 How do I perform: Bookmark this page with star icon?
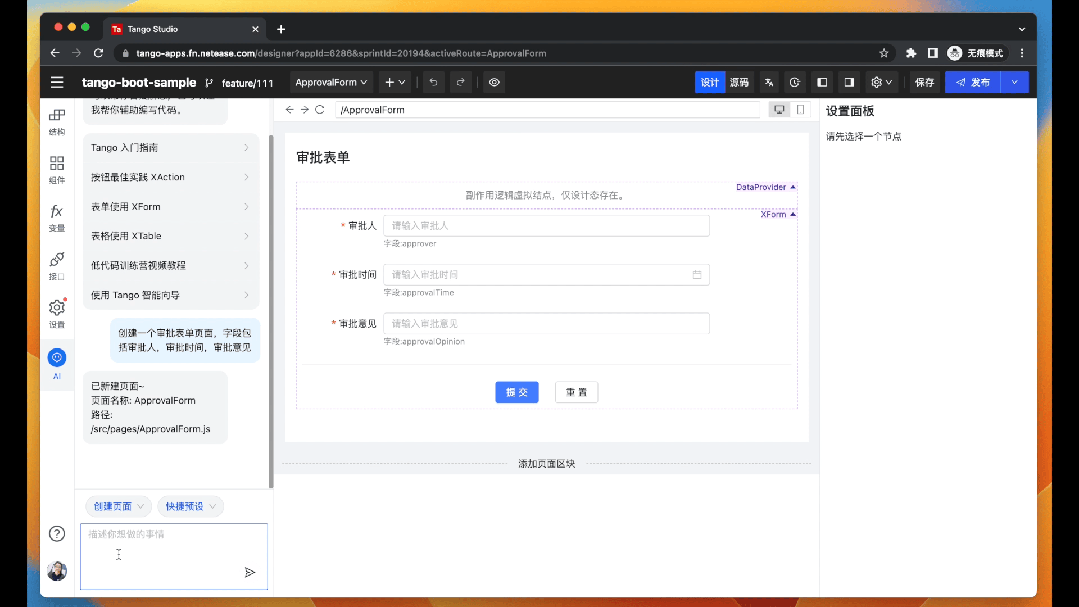pos(884,53)
